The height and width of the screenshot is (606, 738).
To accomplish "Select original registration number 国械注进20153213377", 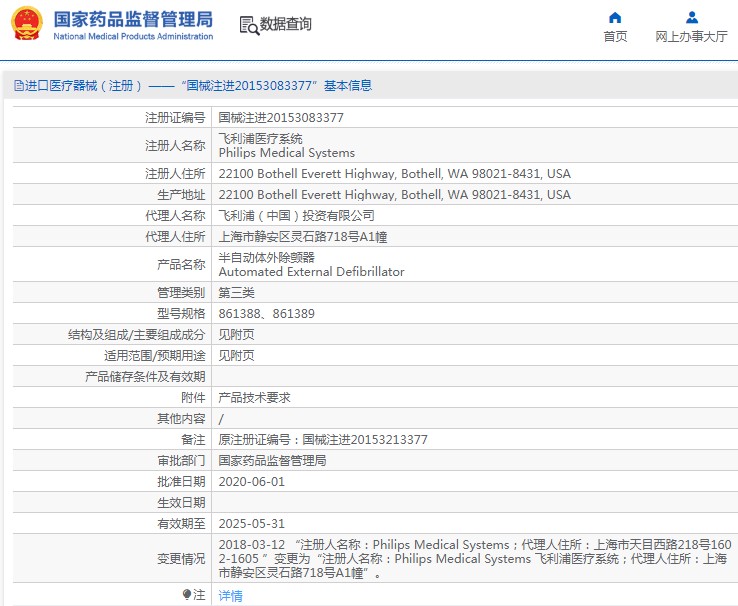I will (365, 439).
